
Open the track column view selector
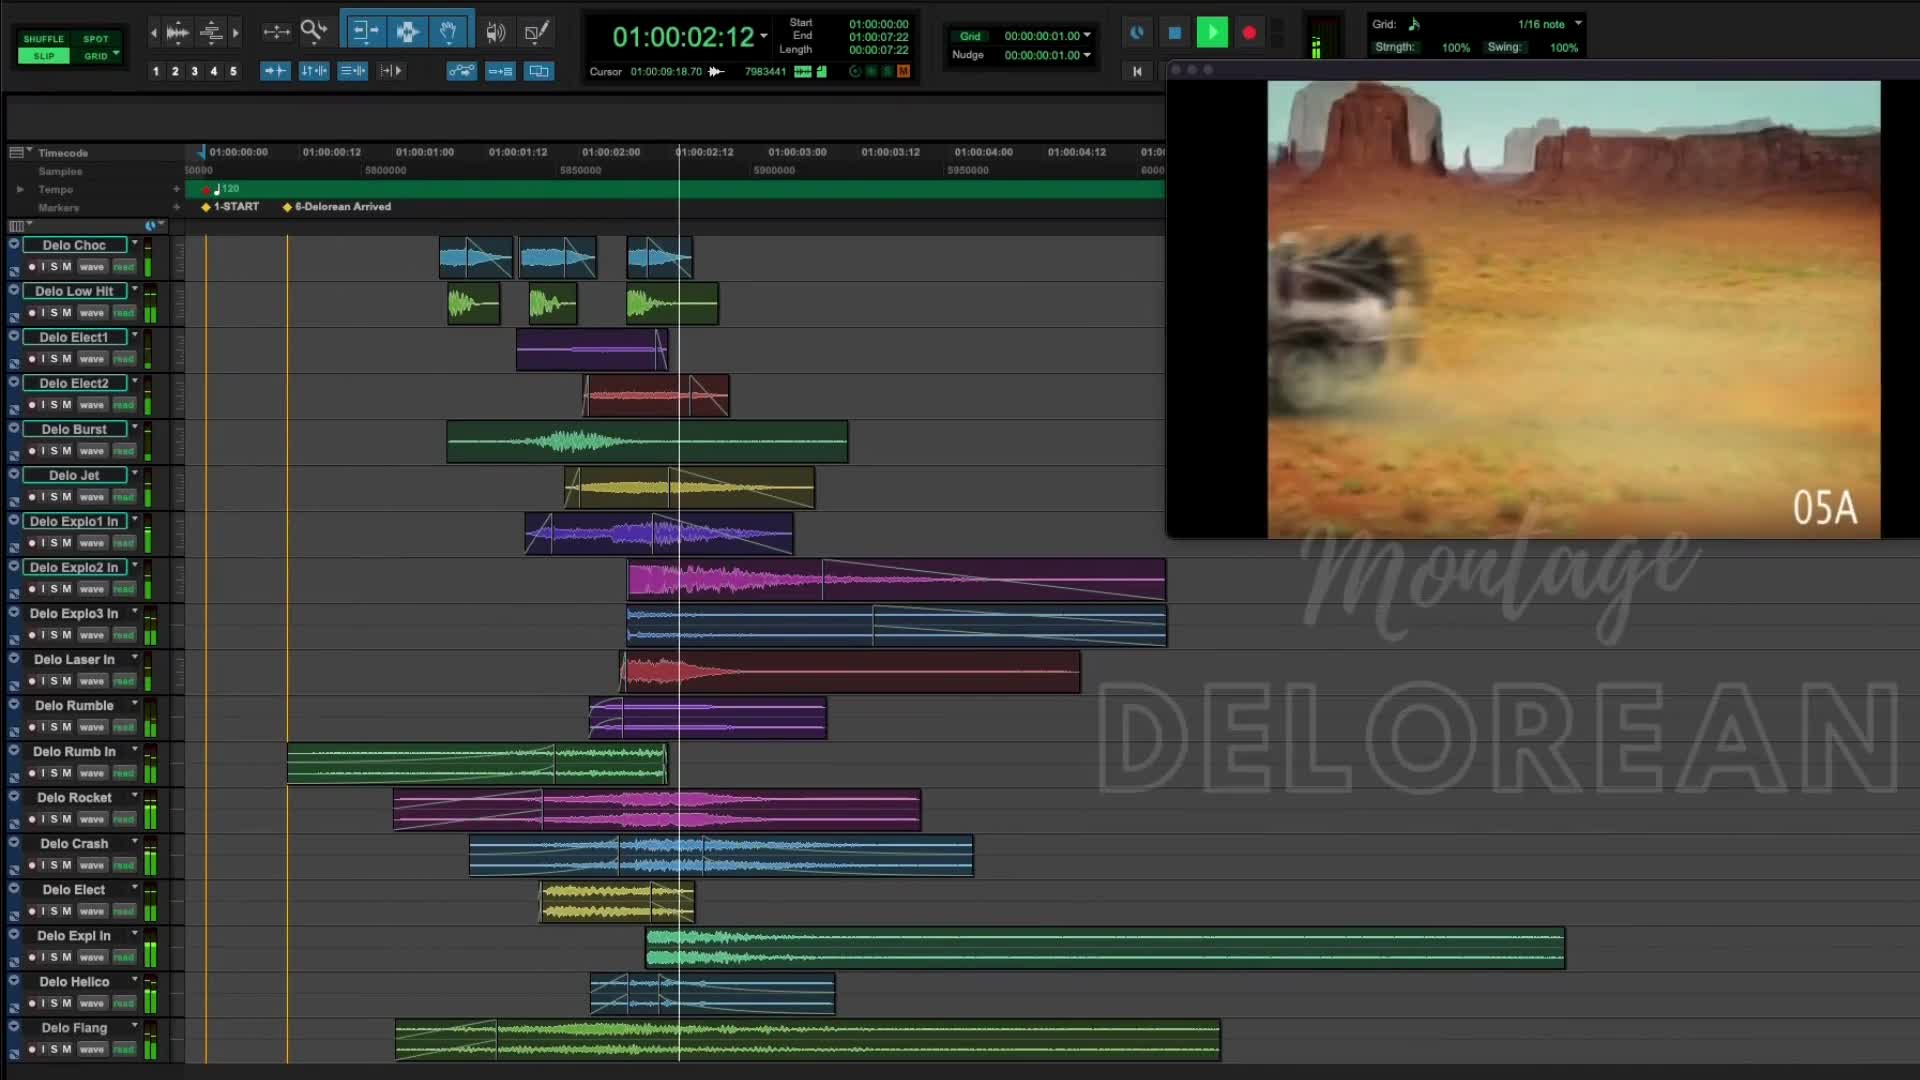17,226
